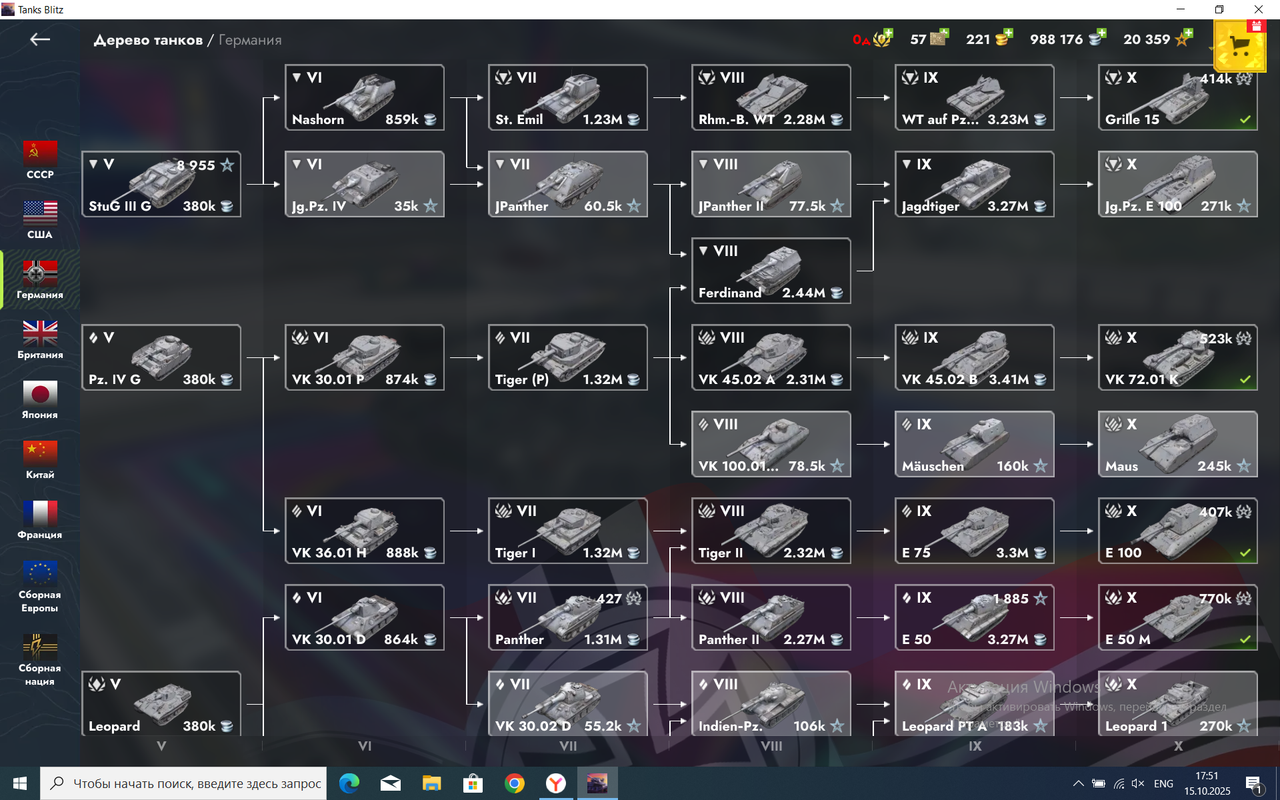Add credits via the 988 176 icon
Viewport: 1280px width, 800px height.
[x=1097, y=38]
